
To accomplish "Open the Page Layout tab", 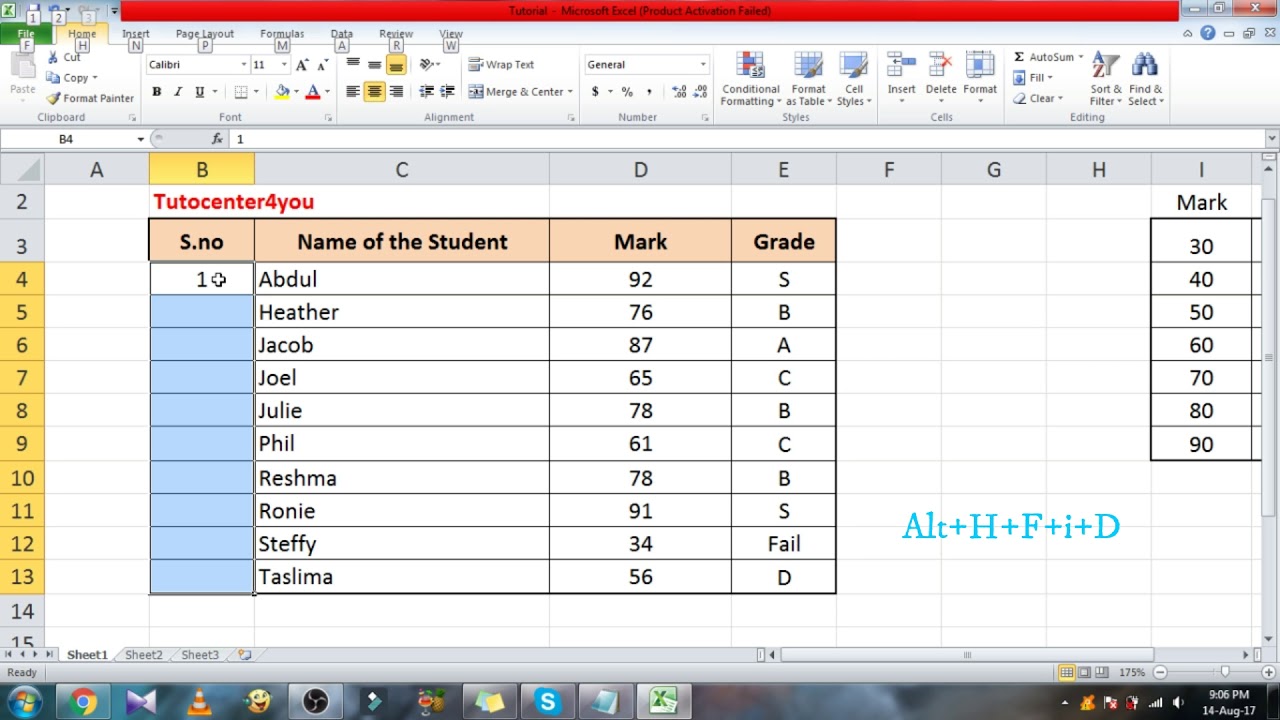I will click(204, 34).
